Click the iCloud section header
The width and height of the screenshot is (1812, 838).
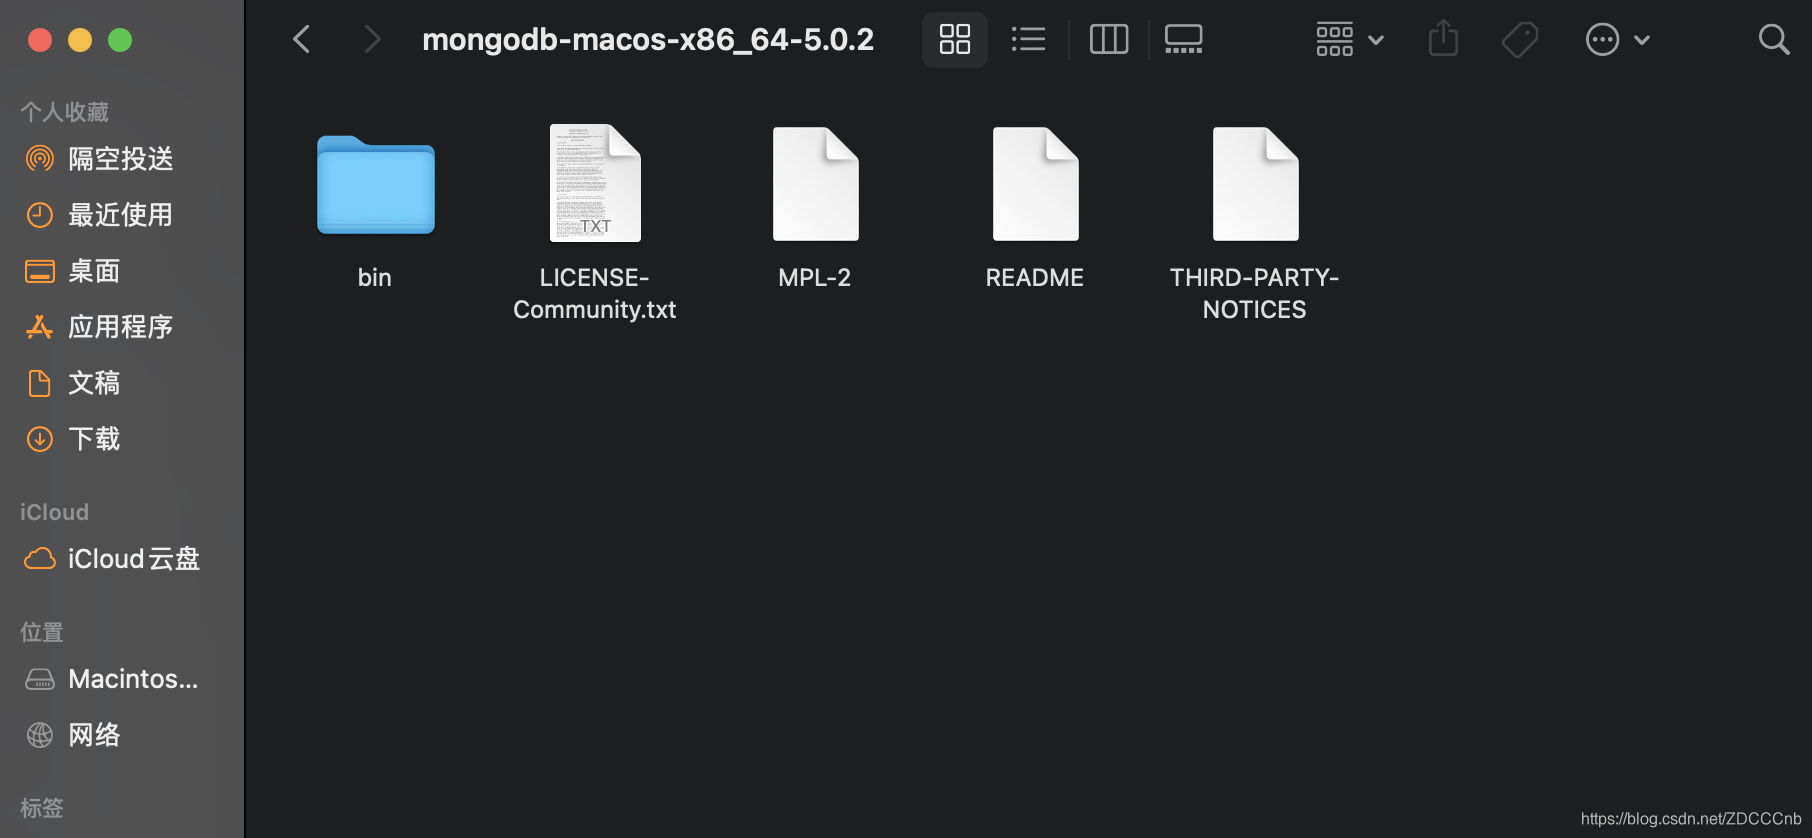(54, 512)
